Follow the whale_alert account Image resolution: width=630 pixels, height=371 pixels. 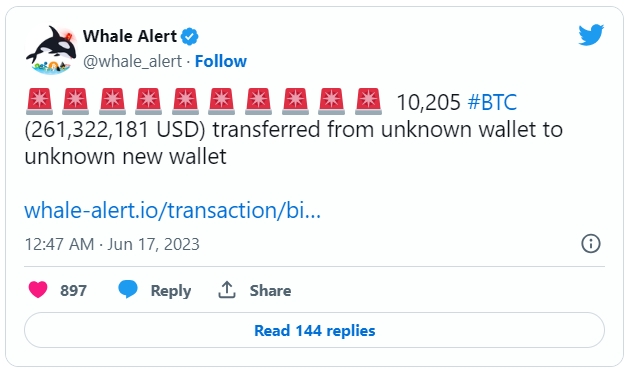[221, 61]
